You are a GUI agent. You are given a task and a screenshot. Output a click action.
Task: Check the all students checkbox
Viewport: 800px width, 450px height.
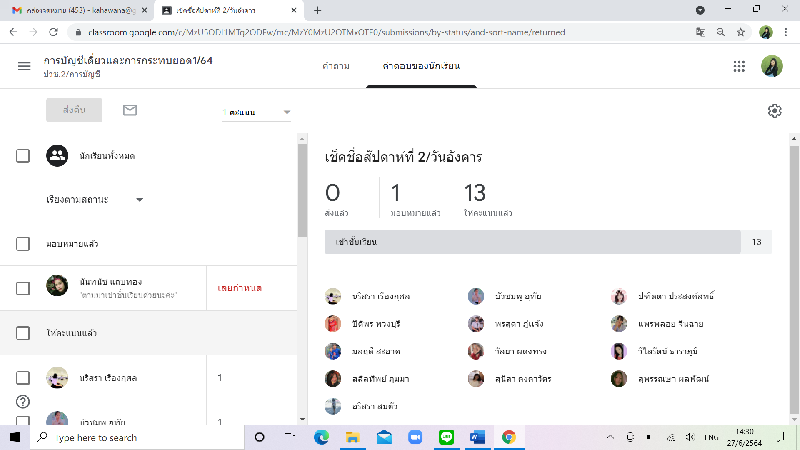23,155
